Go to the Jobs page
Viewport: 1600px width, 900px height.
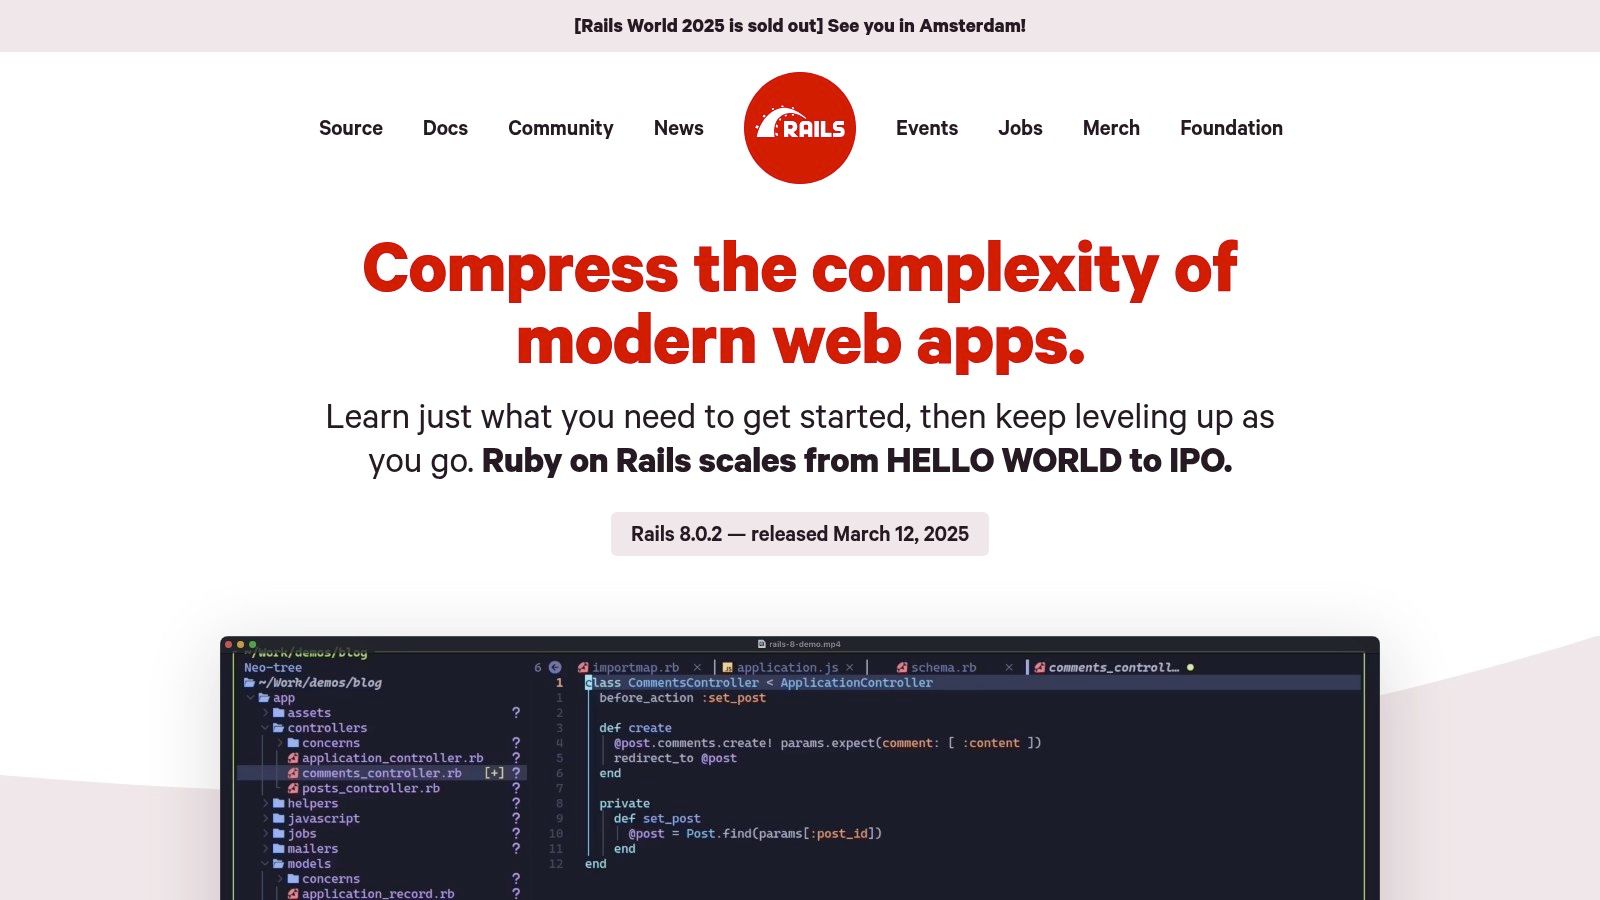[x=1020, y=128]
